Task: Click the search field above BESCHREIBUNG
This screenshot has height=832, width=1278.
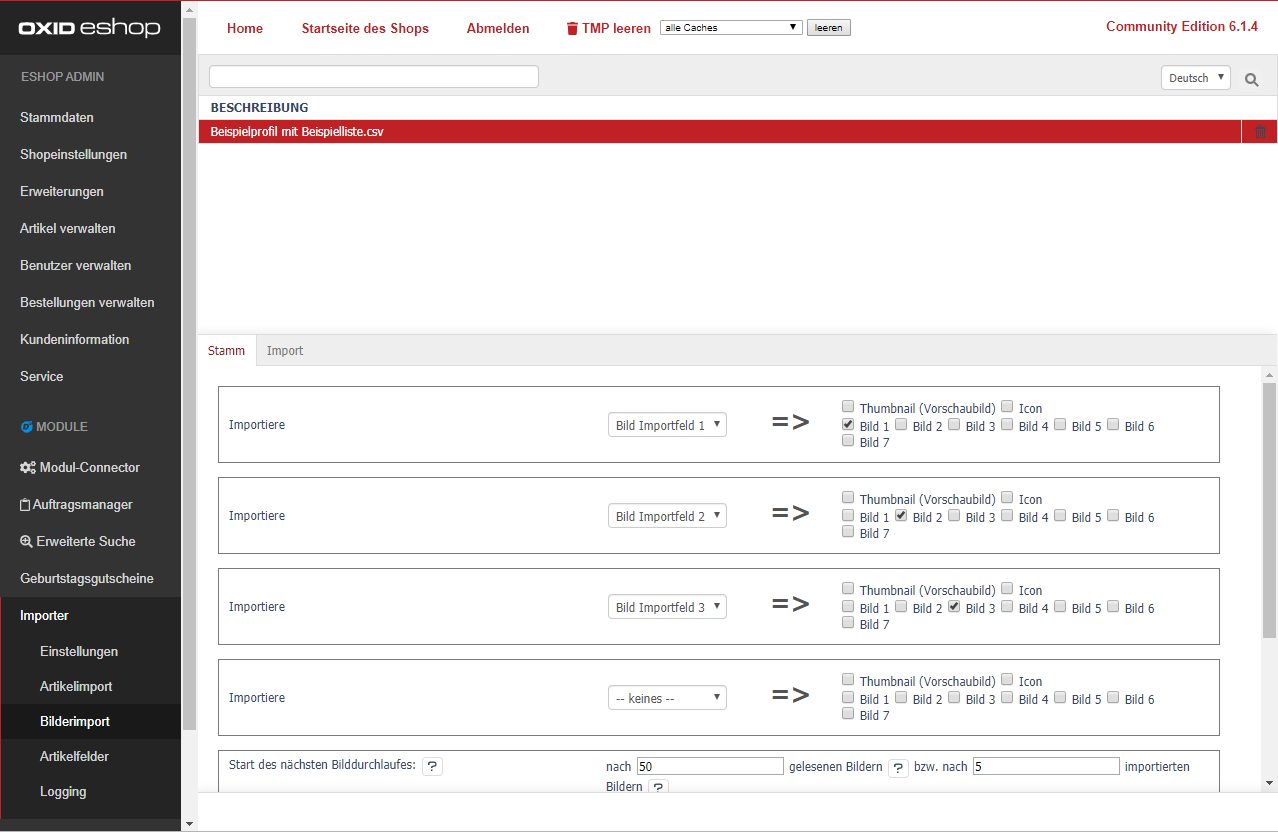Action: pos(374,77)
